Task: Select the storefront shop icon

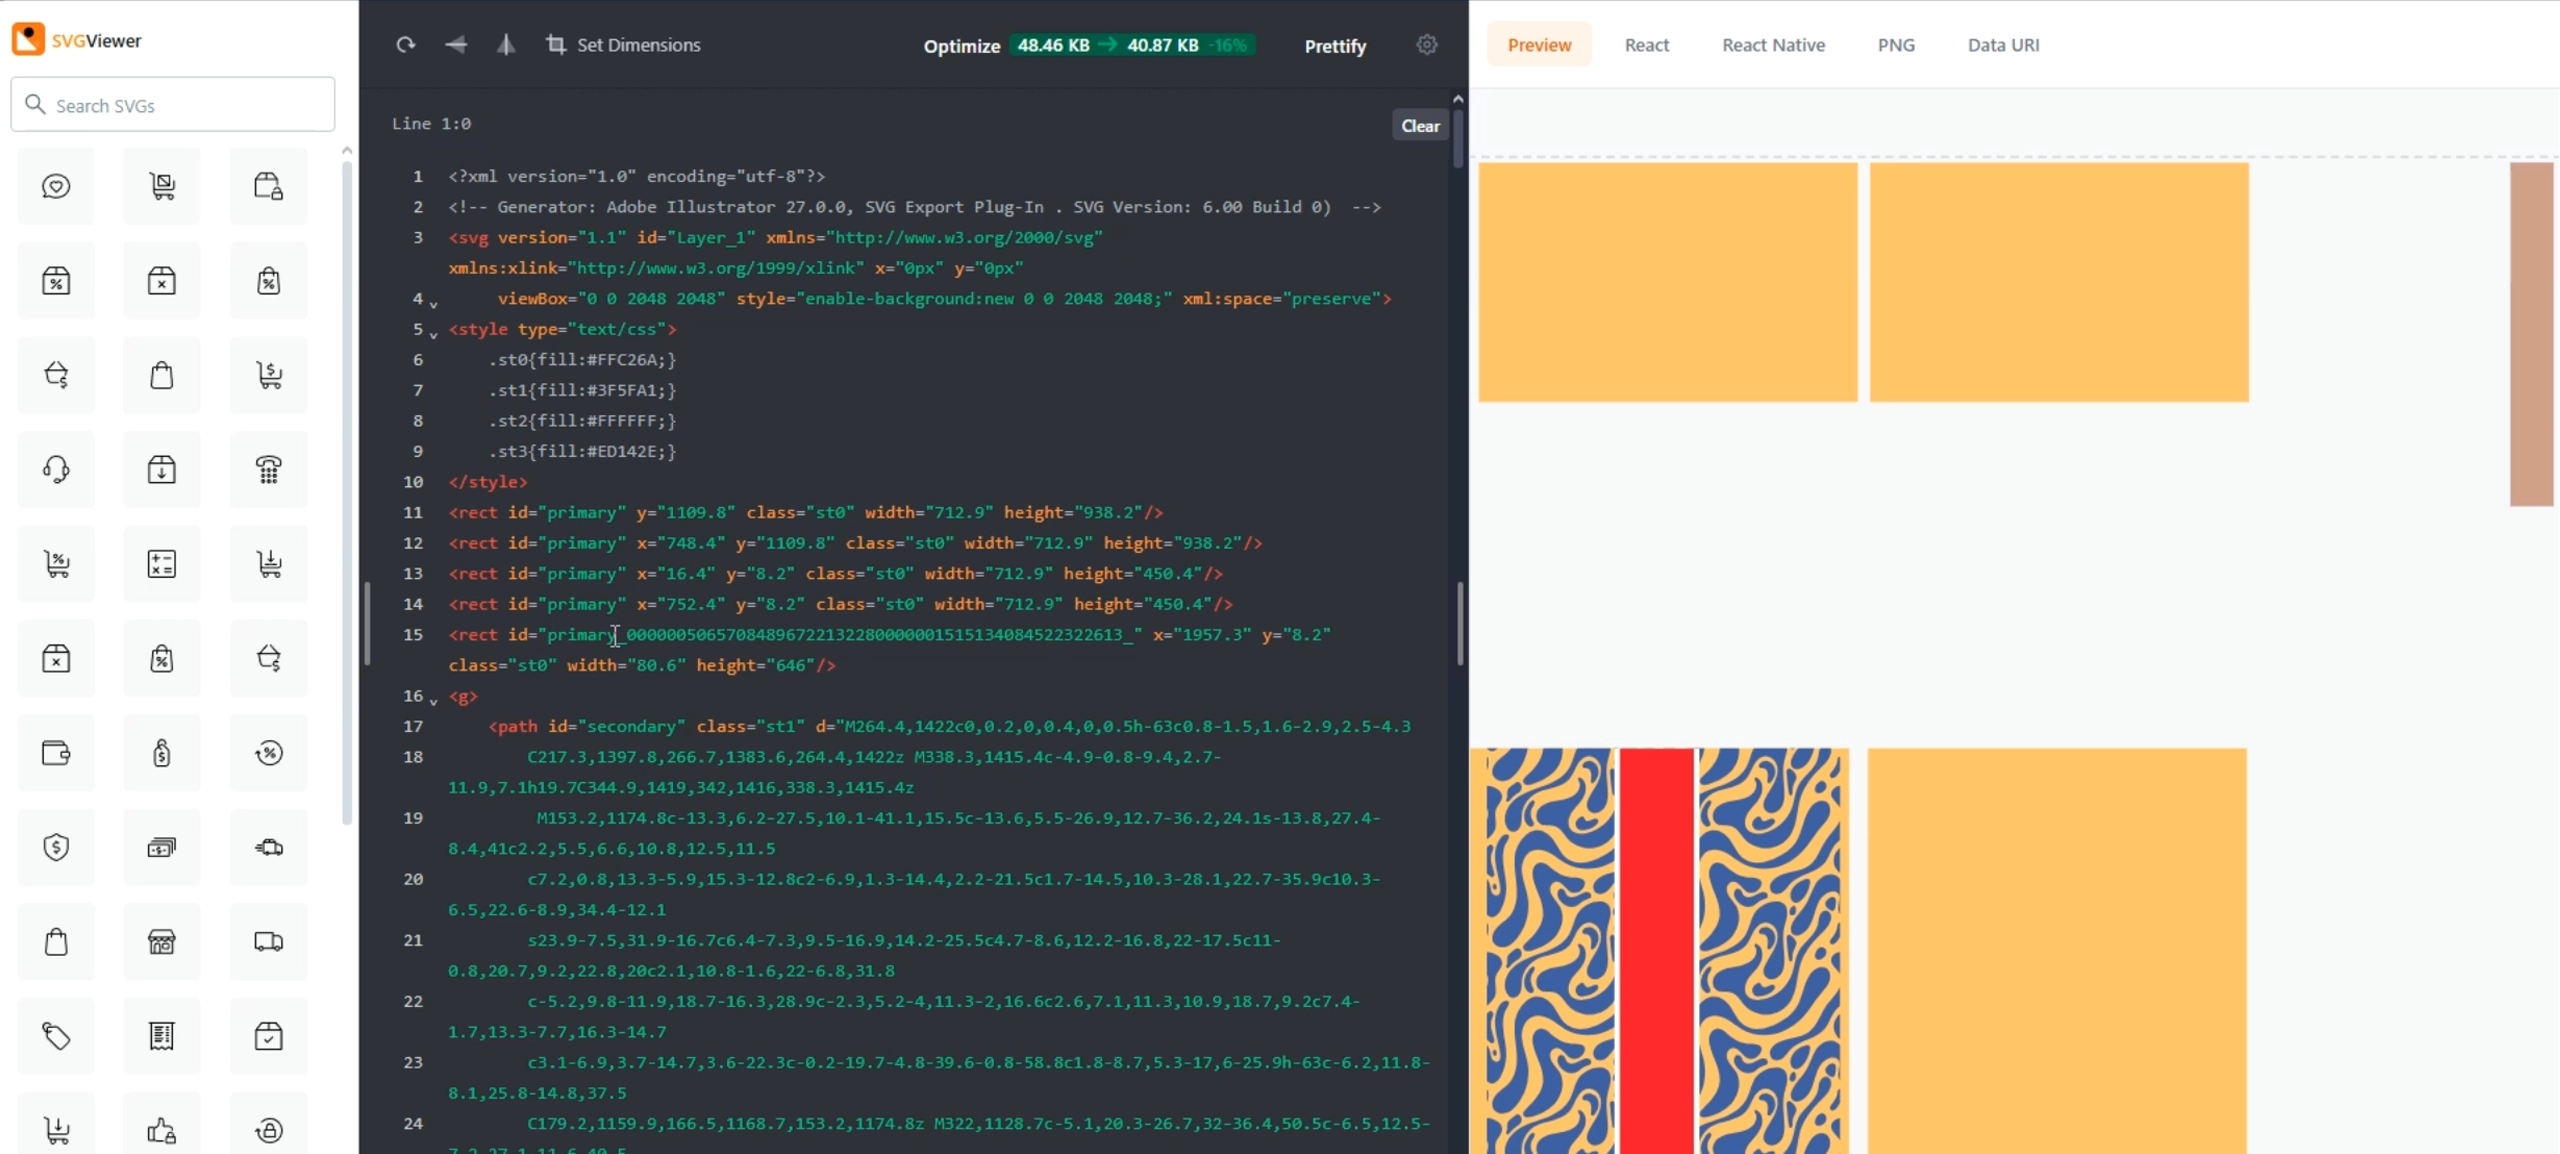Action: point(162,942)
